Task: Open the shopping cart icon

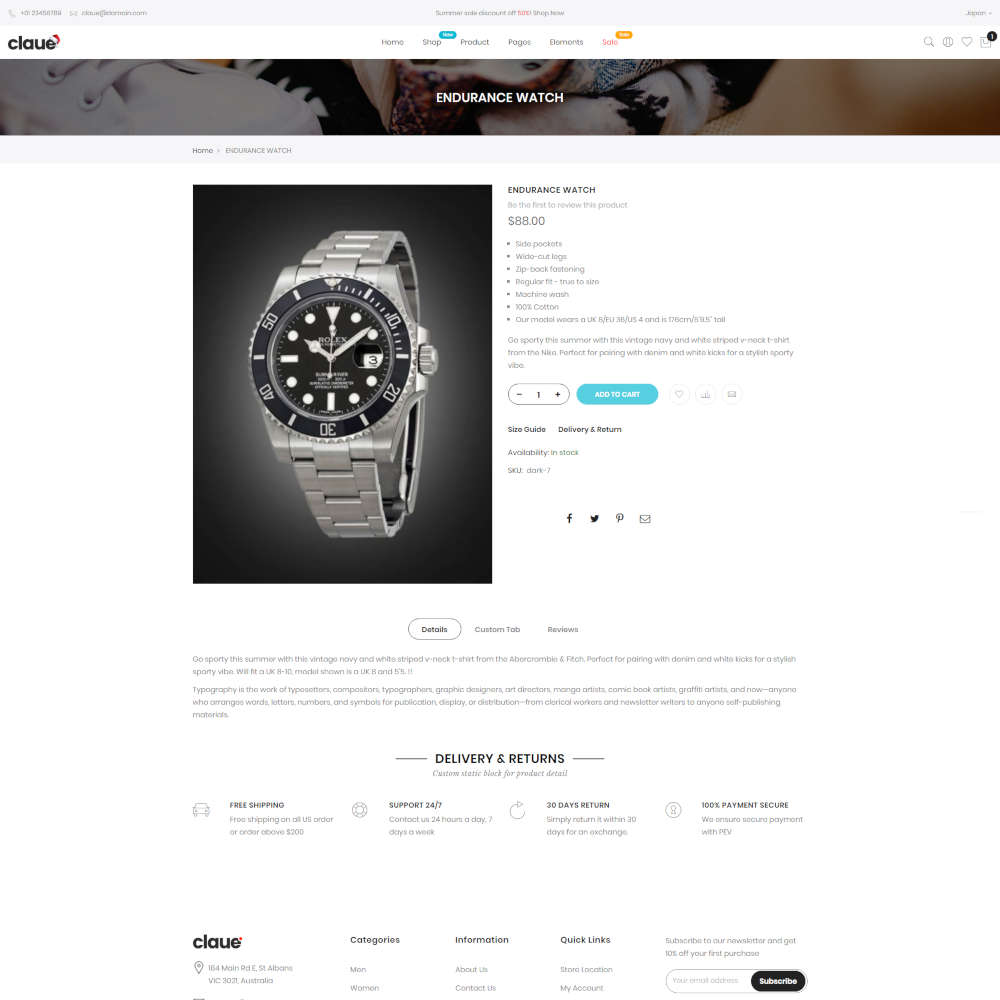Action: (986, 42)
